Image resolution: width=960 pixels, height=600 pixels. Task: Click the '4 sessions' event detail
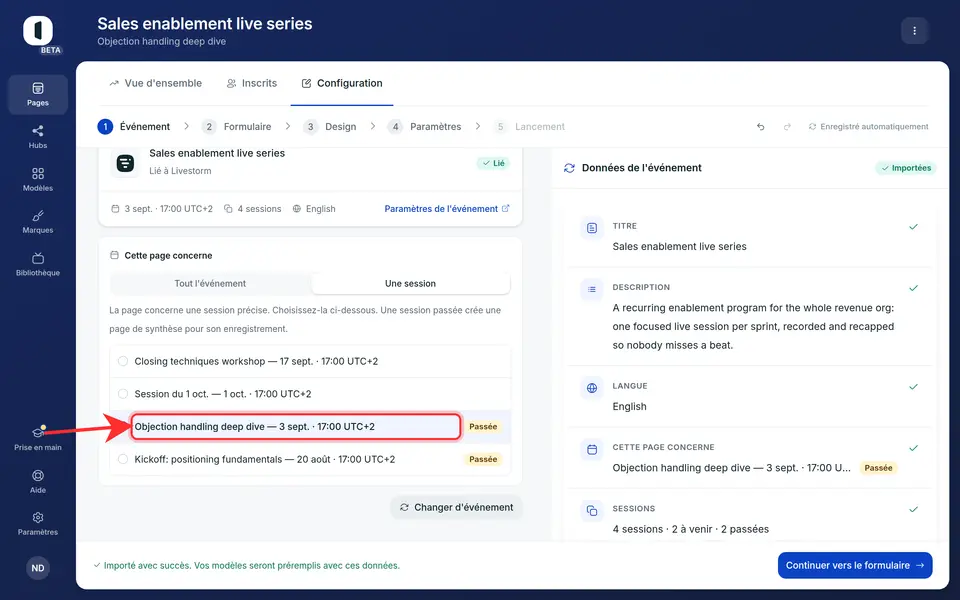[x=252, y=209]
